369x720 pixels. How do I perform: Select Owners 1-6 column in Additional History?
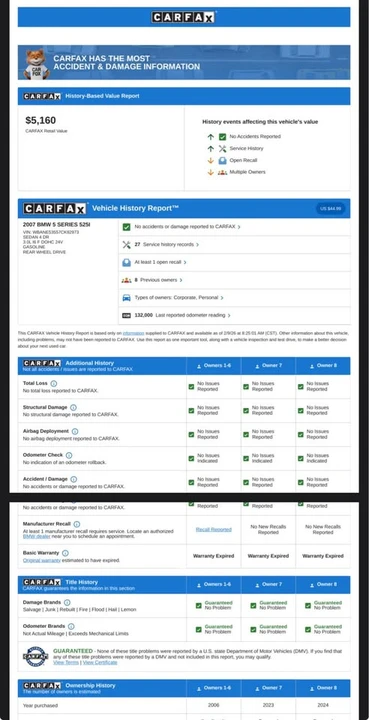point(213,366)
